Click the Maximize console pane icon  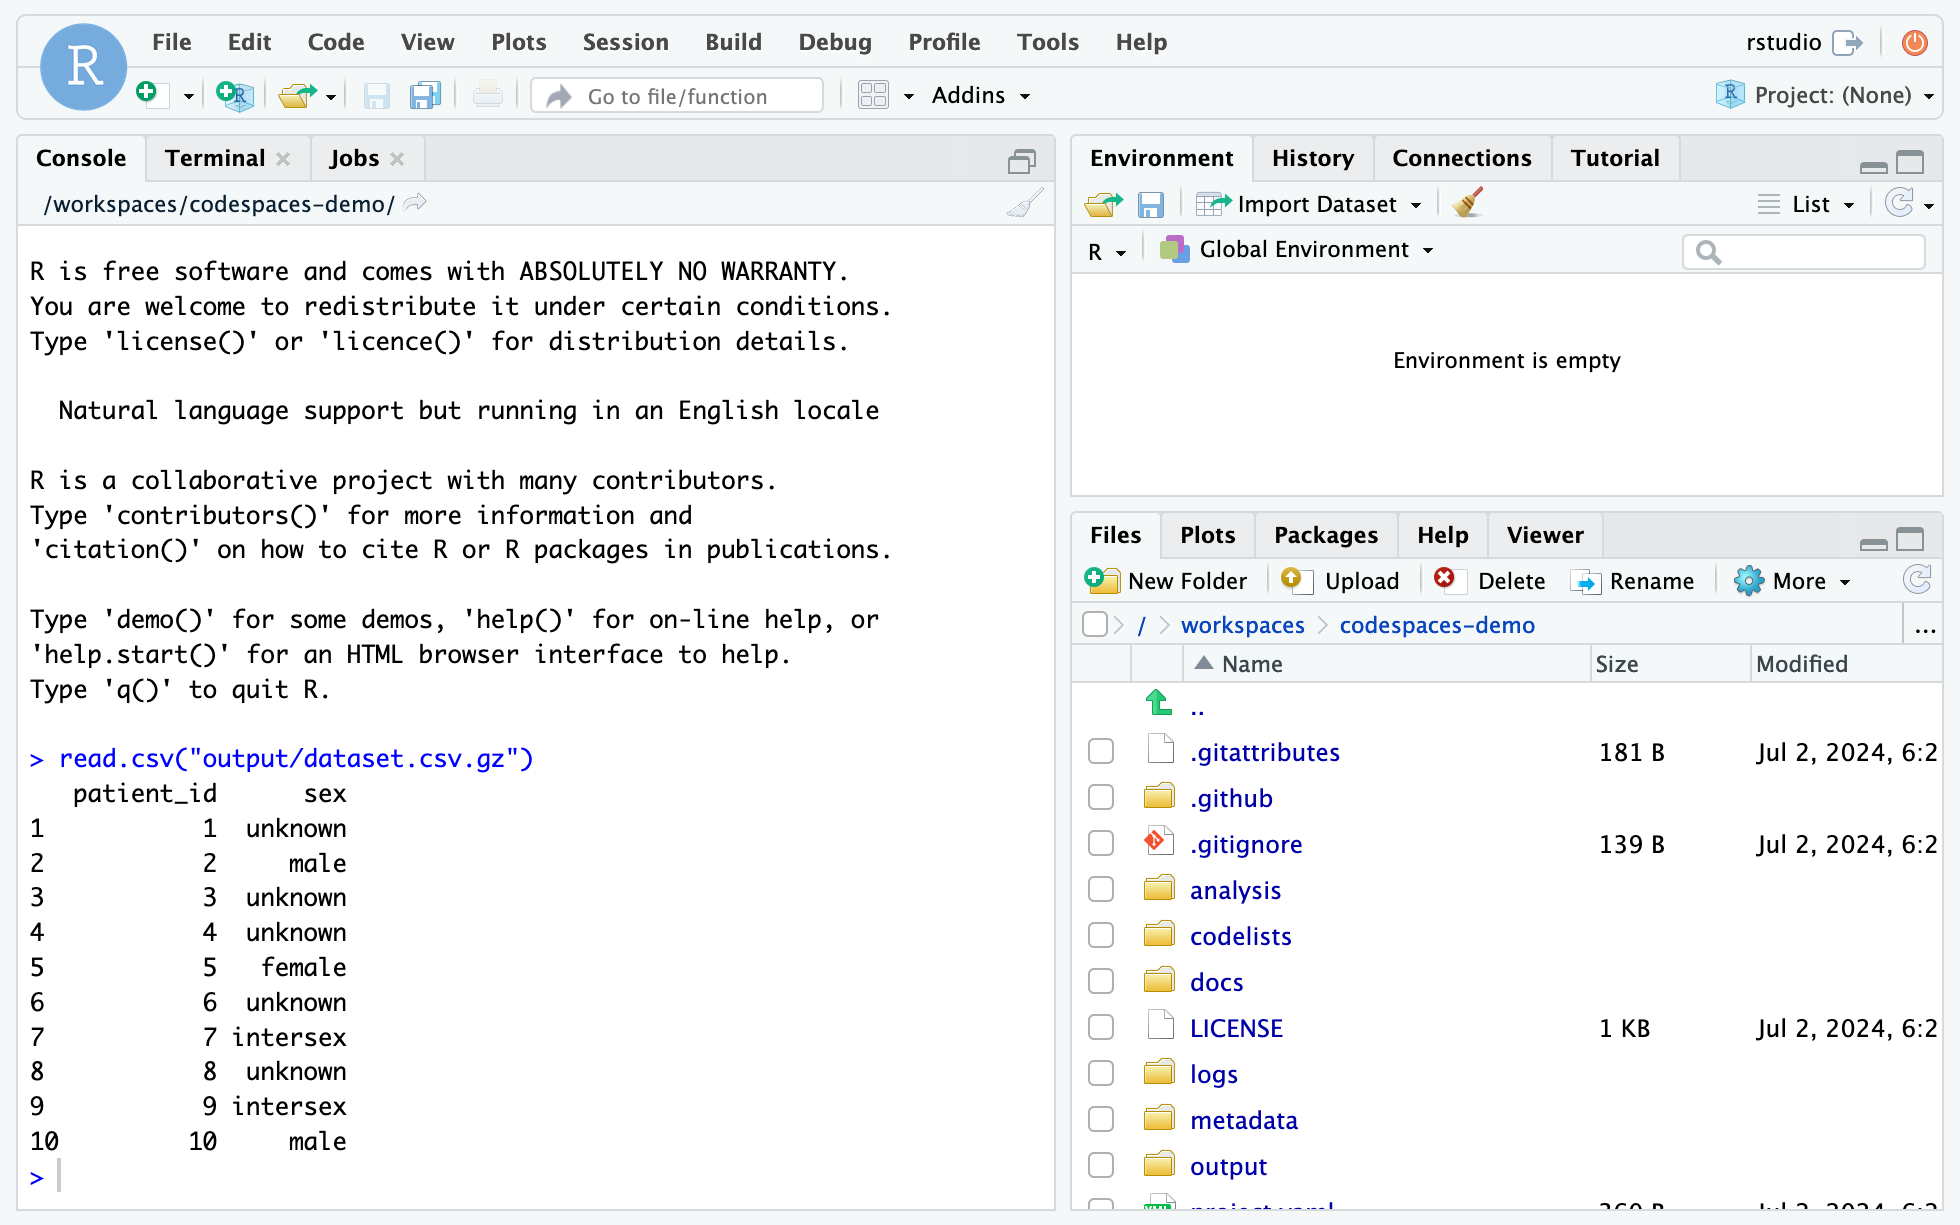click(x=1021, y=161)
